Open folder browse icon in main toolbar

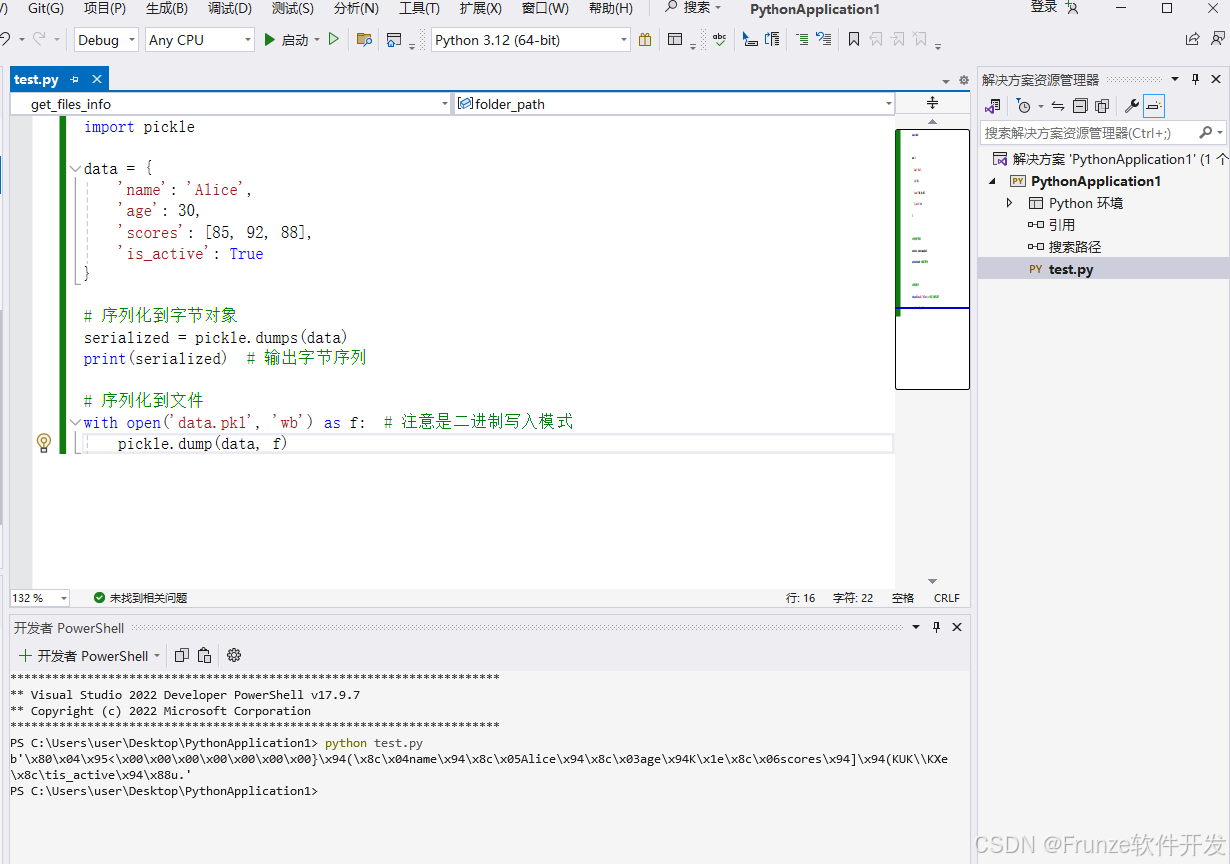click(x=364, y=40)
